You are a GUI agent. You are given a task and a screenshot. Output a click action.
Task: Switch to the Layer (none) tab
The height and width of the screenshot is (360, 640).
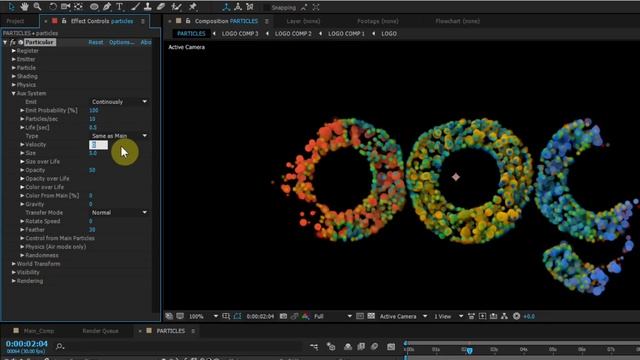pyautogui.click(x=303, y=21)
